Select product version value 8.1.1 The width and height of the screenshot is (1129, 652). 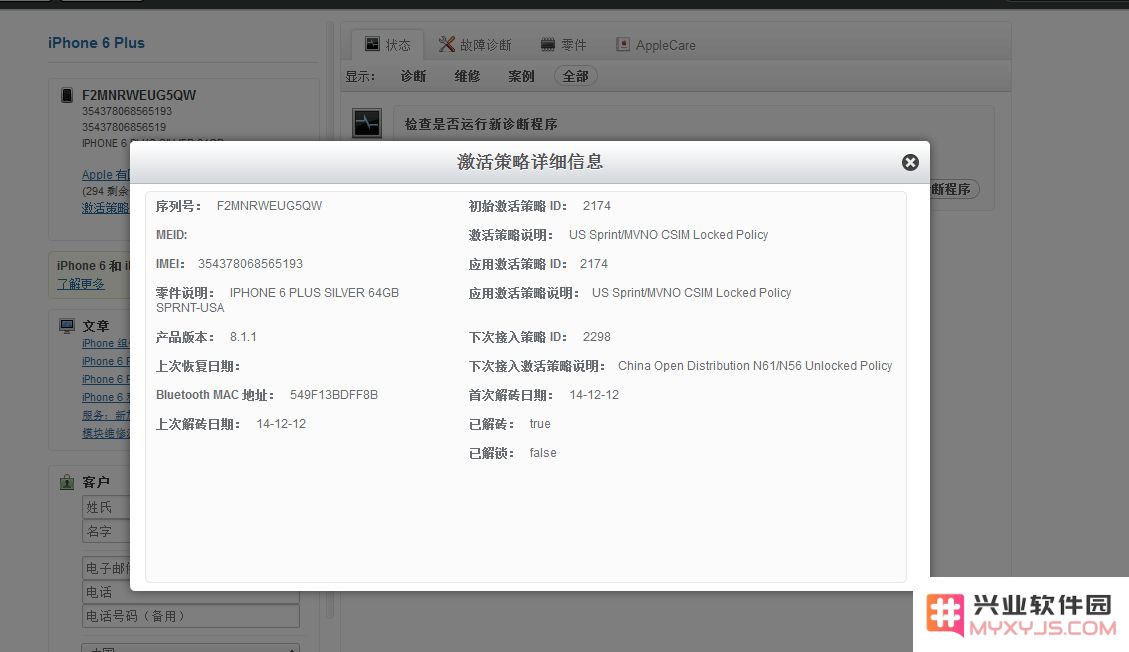[243, 337]
